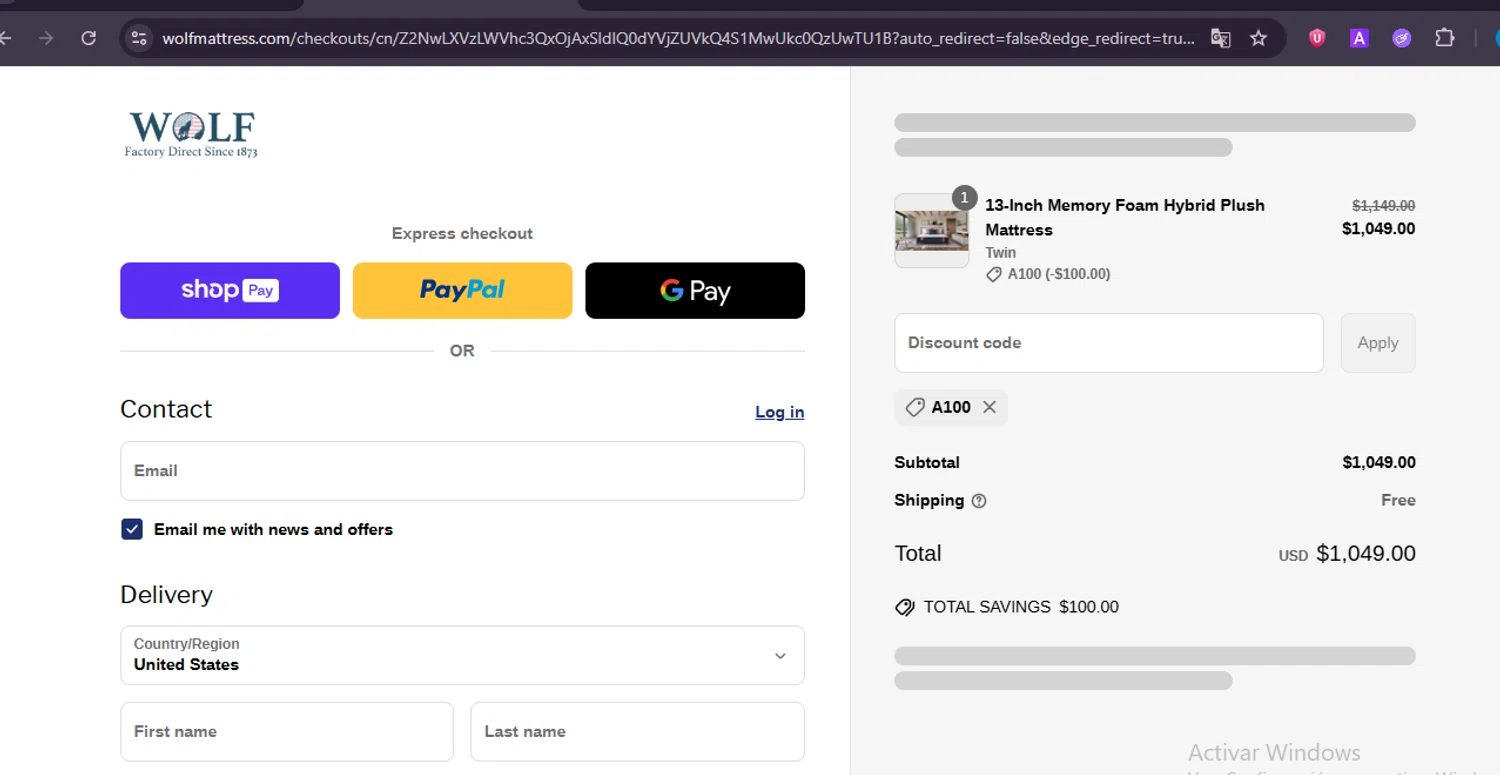Go forward with the browser arrow
This screenshot has height=775, width=1500.
point(45,38)
